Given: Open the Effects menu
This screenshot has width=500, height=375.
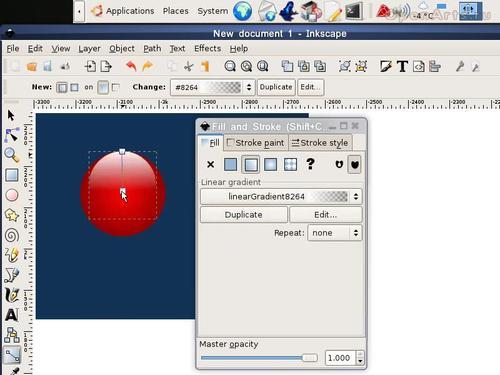Looking at the screenshot, I should [x=207, y=49].
